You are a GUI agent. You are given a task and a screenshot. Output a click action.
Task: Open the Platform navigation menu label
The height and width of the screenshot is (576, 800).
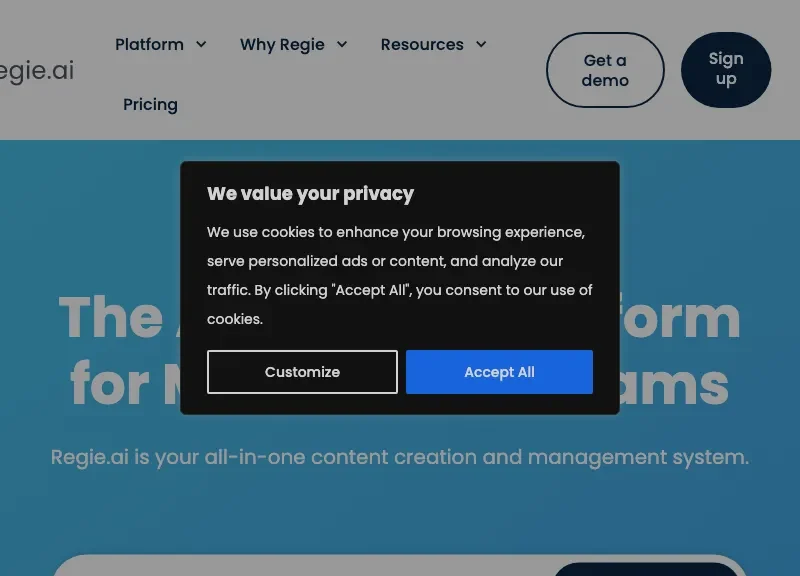149,44
